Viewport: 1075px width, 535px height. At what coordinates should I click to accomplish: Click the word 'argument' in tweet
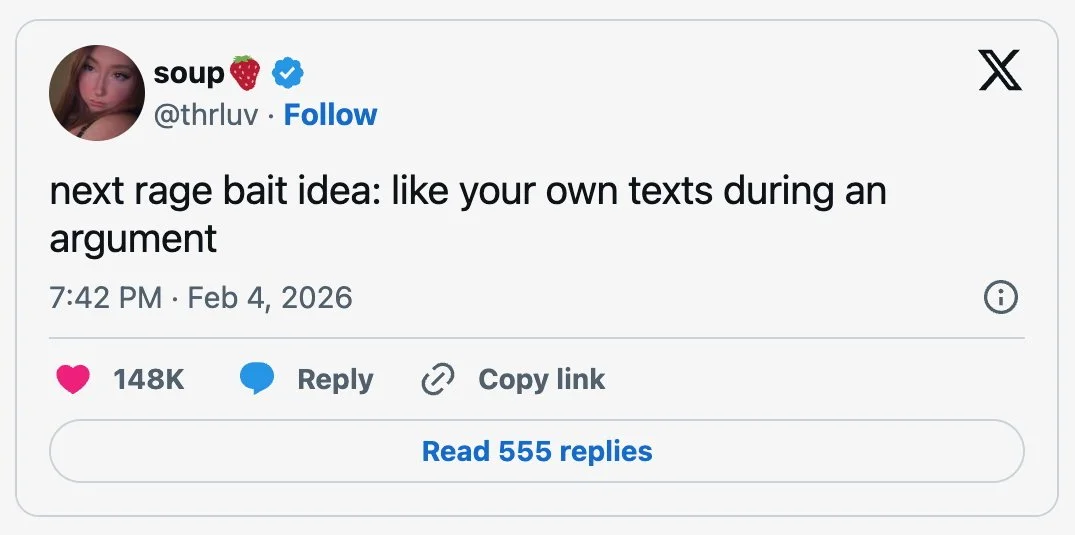pyautogui.click(x=133, y=238)
